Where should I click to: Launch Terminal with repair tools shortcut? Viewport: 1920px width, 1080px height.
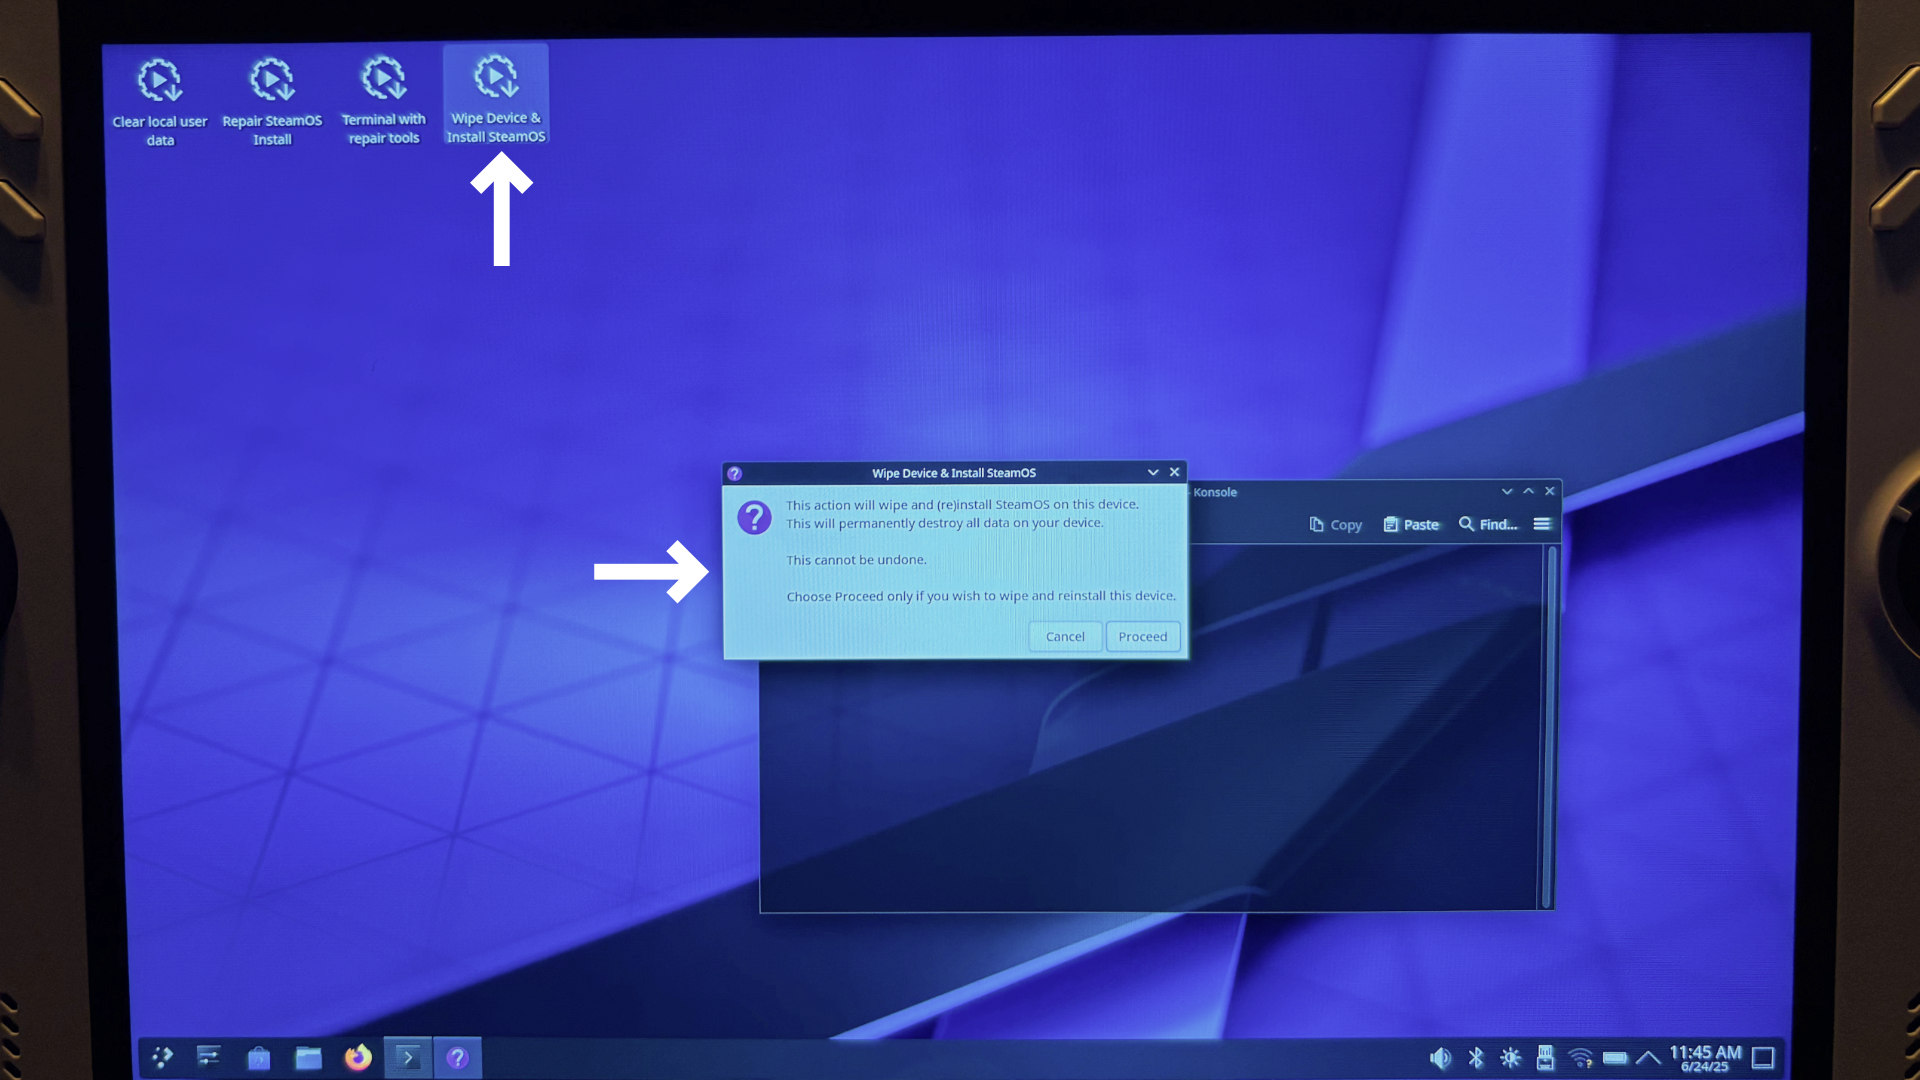tap(383, 101)
